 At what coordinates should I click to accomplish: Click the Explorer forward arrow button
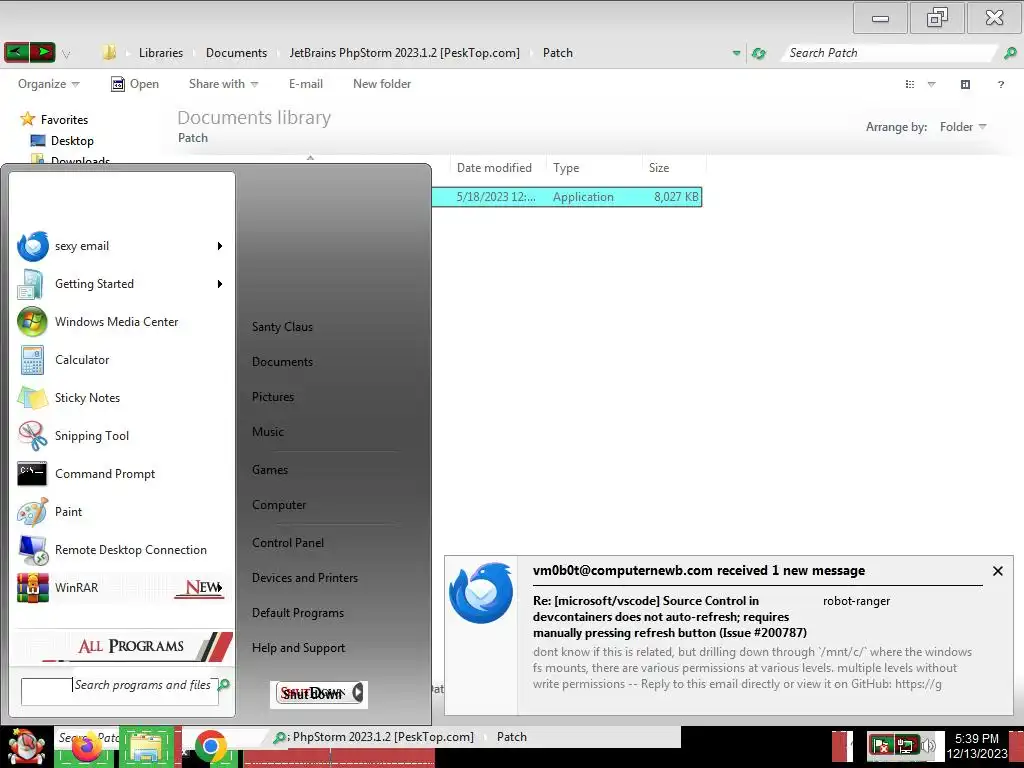point(42,52)
